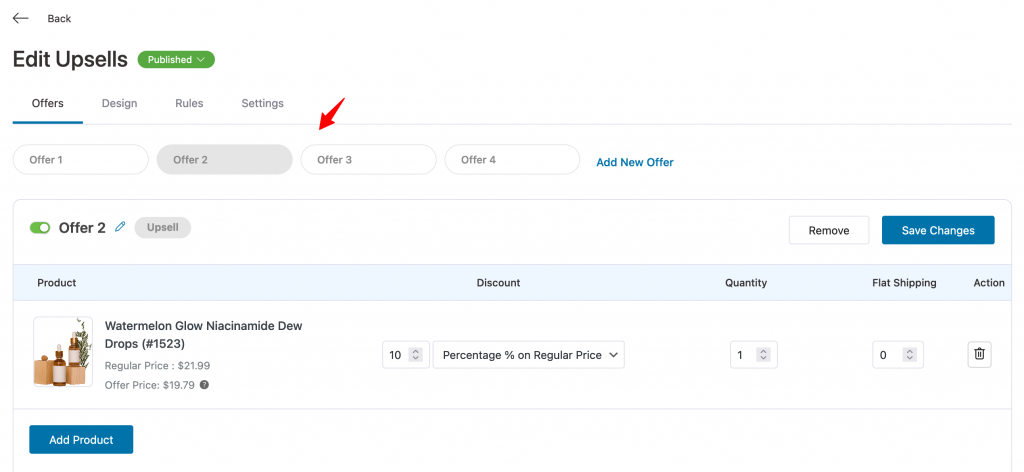
Task: Click the pencil icon to rename Offer 2
Action: coord(120,227)
